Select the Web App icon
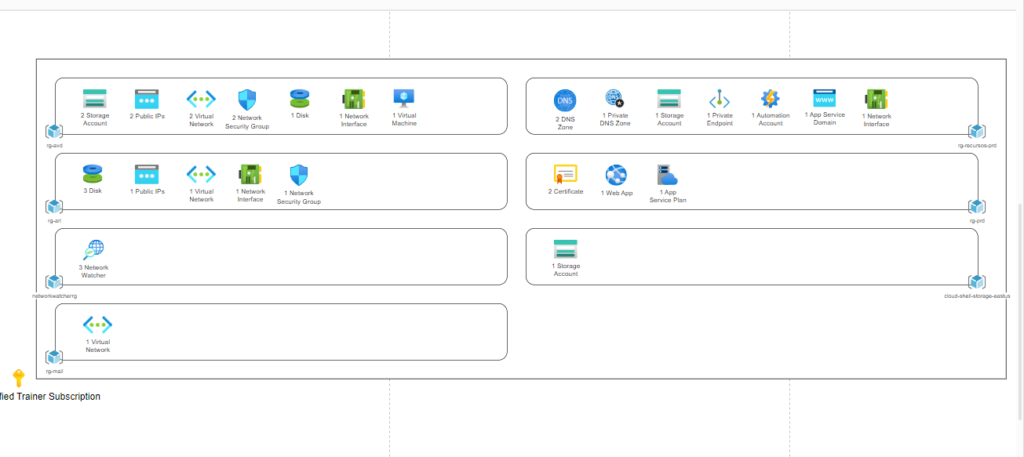Screen dimensions: 1024x457 (x=616, y=175)
